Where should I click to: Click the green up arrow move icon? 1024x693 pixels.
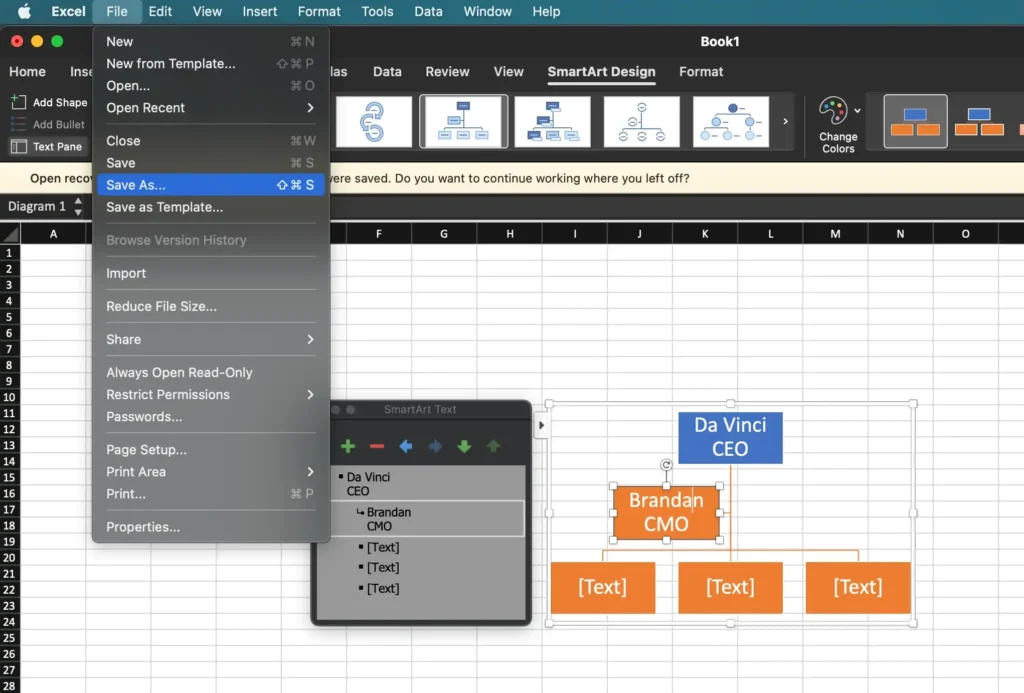[x=493, y=446]
